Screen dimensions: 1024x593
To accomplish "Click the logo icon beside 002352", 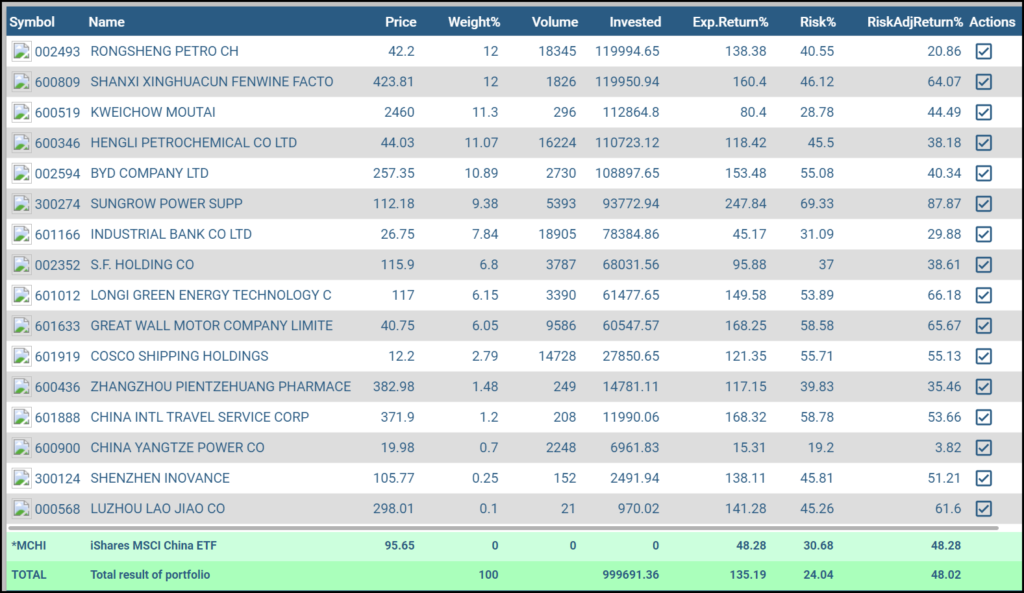I will pyautogui.click(x=21, y=264).
